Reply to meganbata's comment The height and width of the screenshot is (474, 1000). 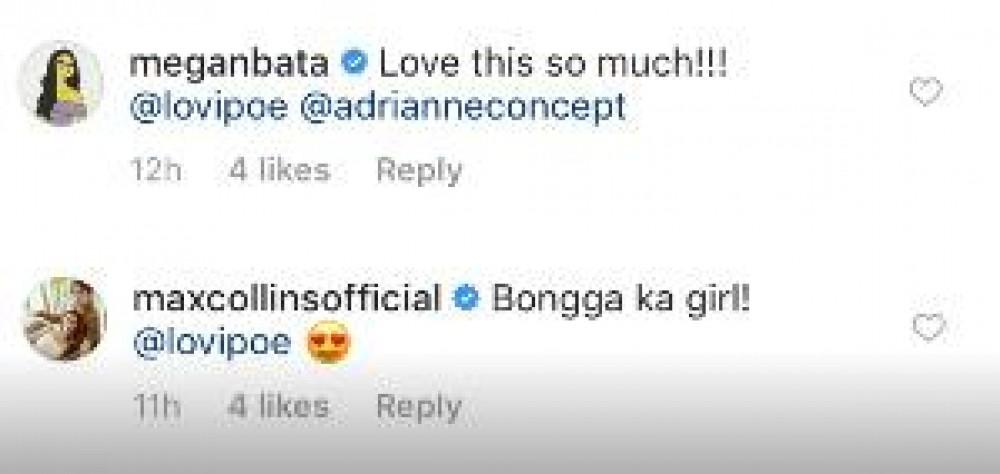[418, 171]
